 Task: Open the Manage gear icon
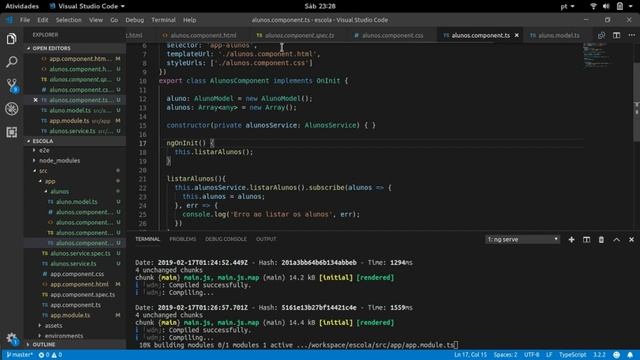coord(11,338)
